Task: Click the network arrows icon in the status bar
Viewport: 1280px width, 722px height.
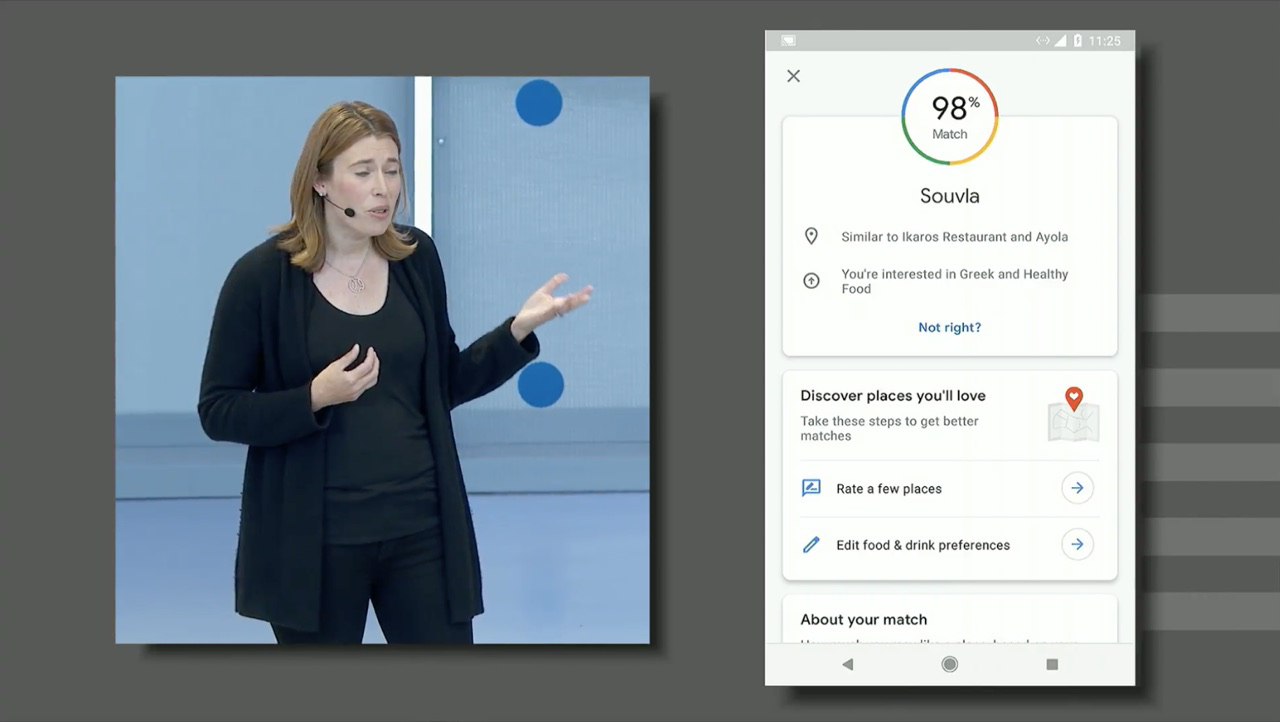Action: (1043, 41)
